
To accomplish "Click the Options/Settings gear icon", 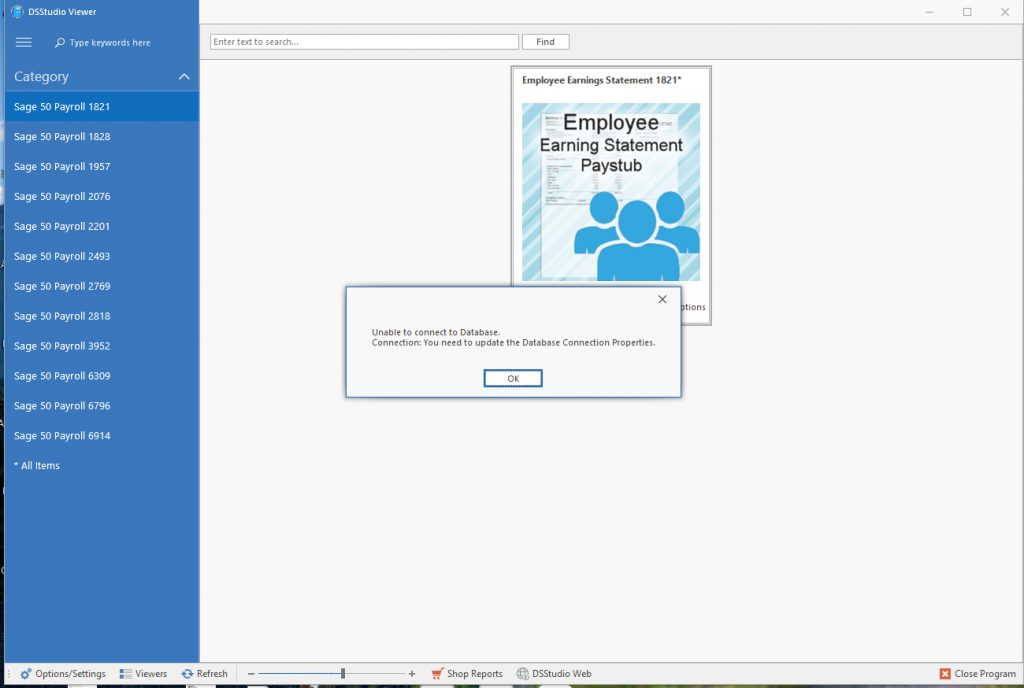I will tap(26, 674).
